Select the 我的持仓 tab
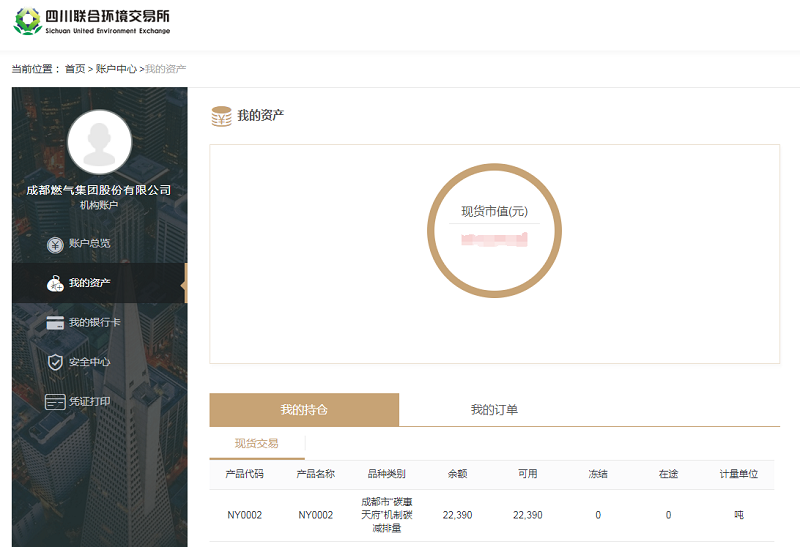The height and width of the screenshot is (547, 800). click(x=304, y=410)
